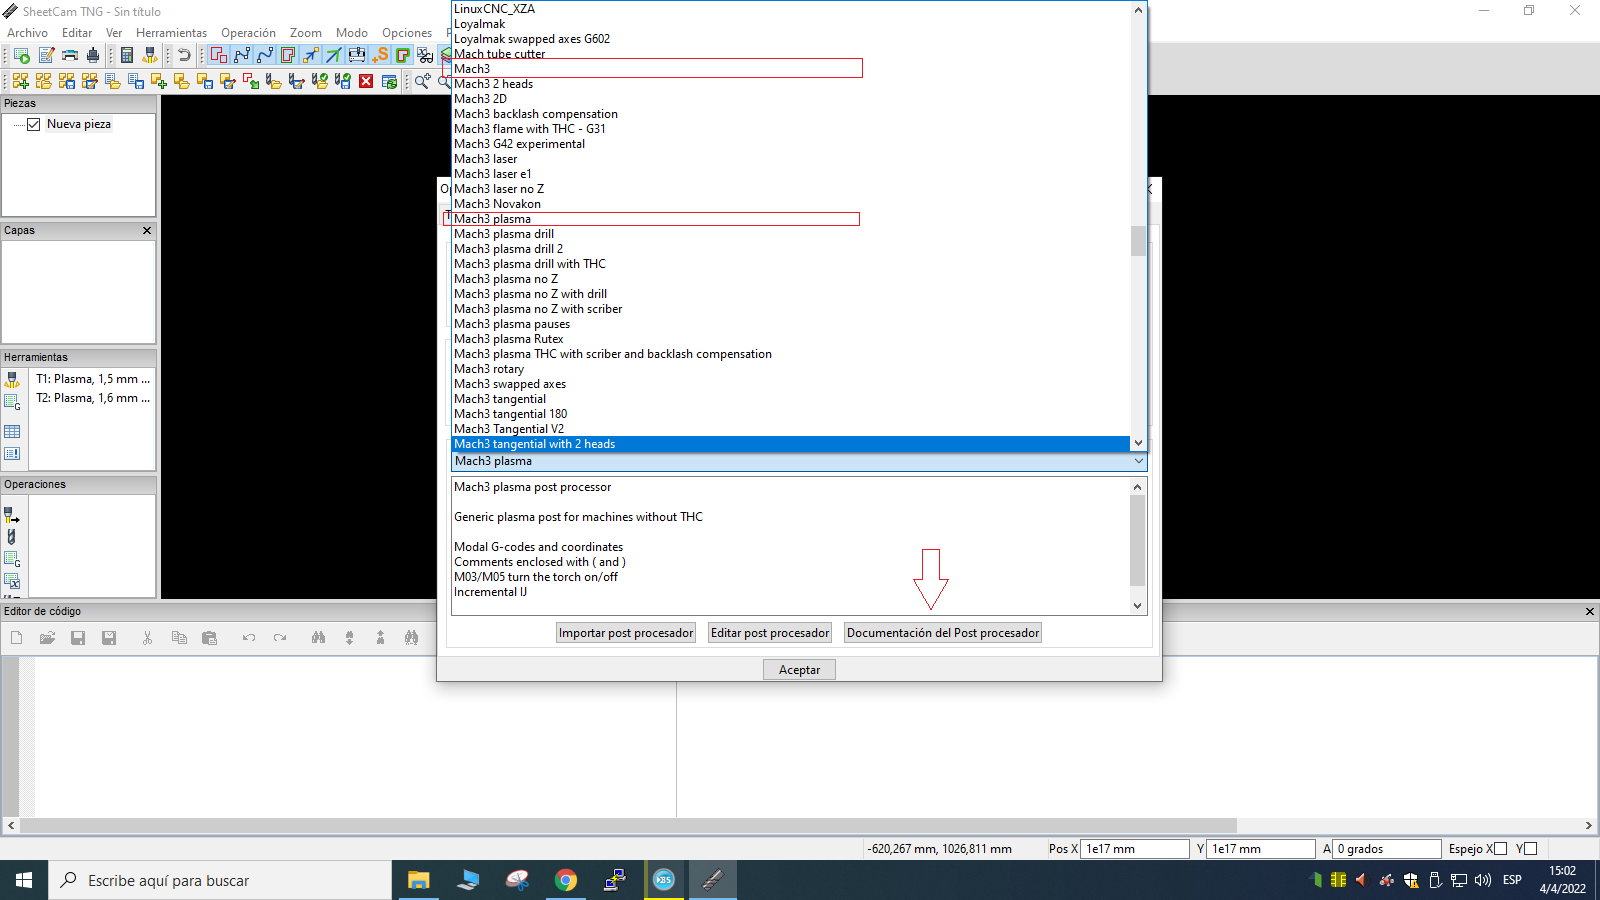Click Importar post procesador button
This screenshot has height=900, width=1600.
coord(626,633)
